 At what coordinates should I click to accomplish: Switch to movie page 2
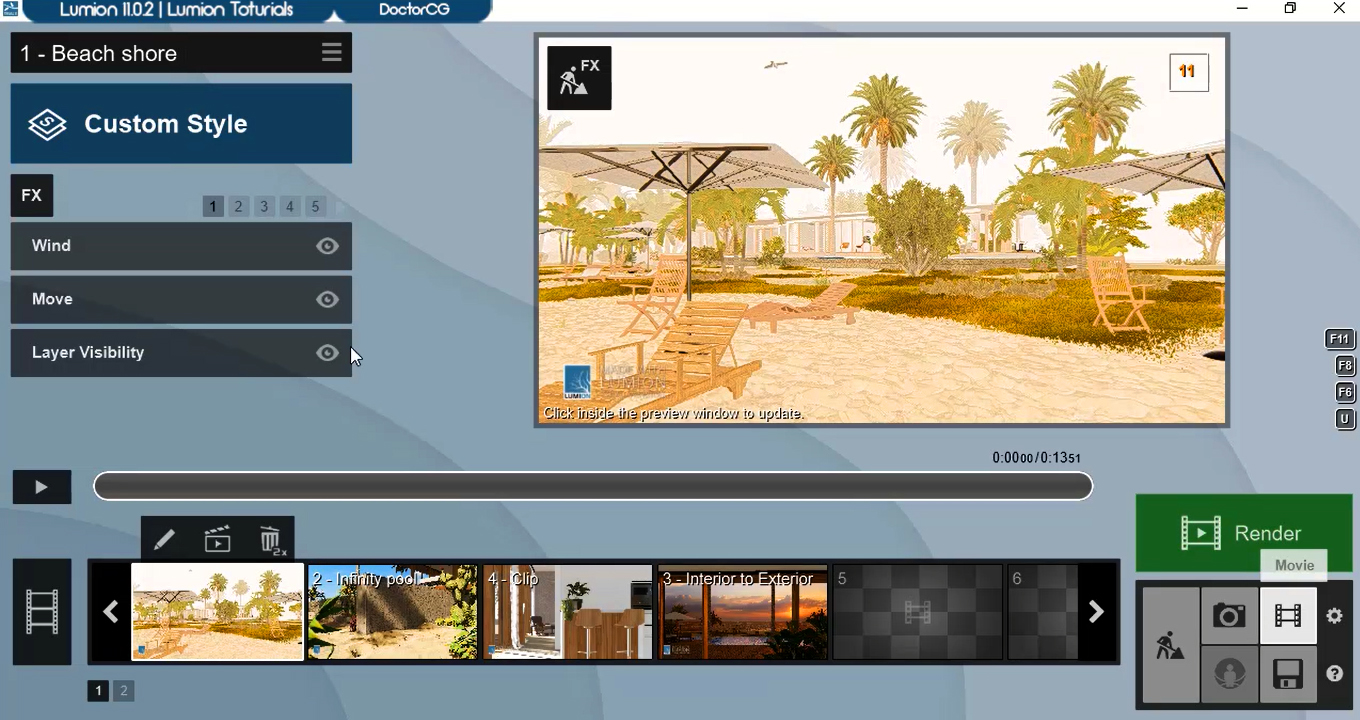[124, 691]
